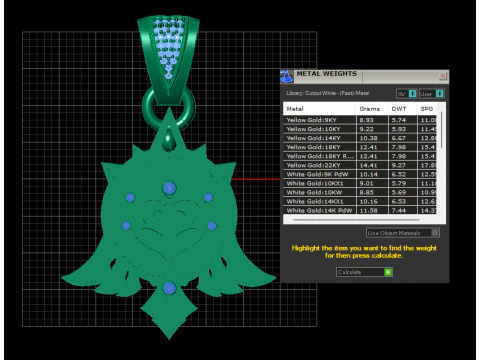Click the 11.58 grams value
480x360 pixels.
point(368,210)
